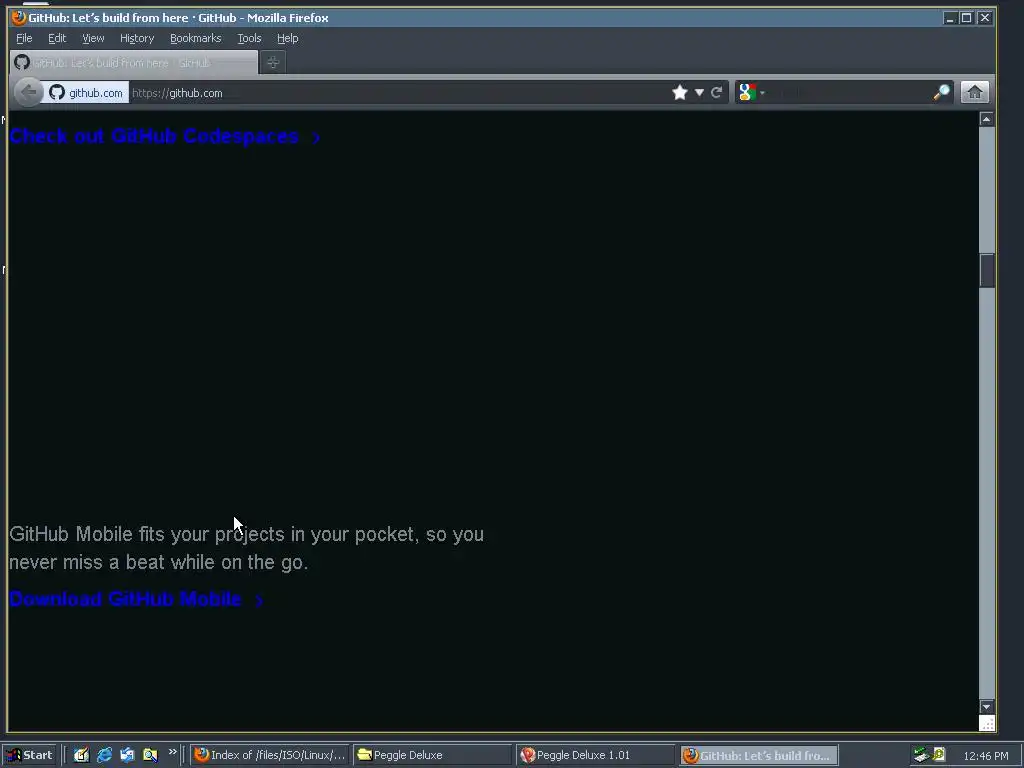The width and height of the screenshot is (1024, 768).
Task: Open a new tab with the plus button
Action: point(273,63)
